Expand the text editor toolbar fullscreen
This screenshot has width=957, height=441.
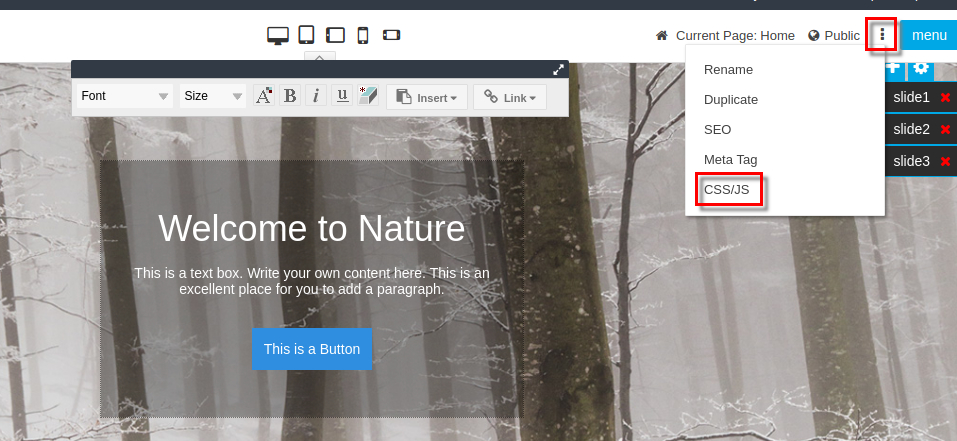(x=559, y=69)
